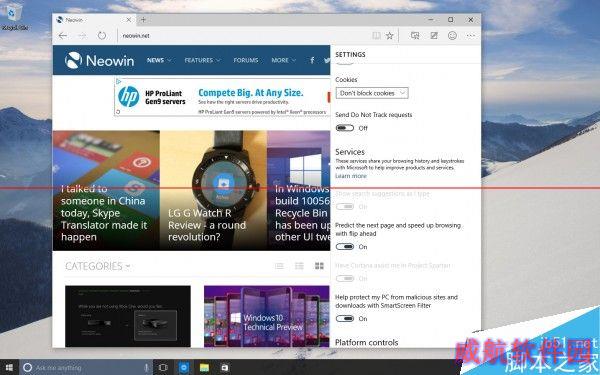Viewport: 600px width, 375px height.
Task: Click the Neowin logo on the page
Action: coord(99,60)
